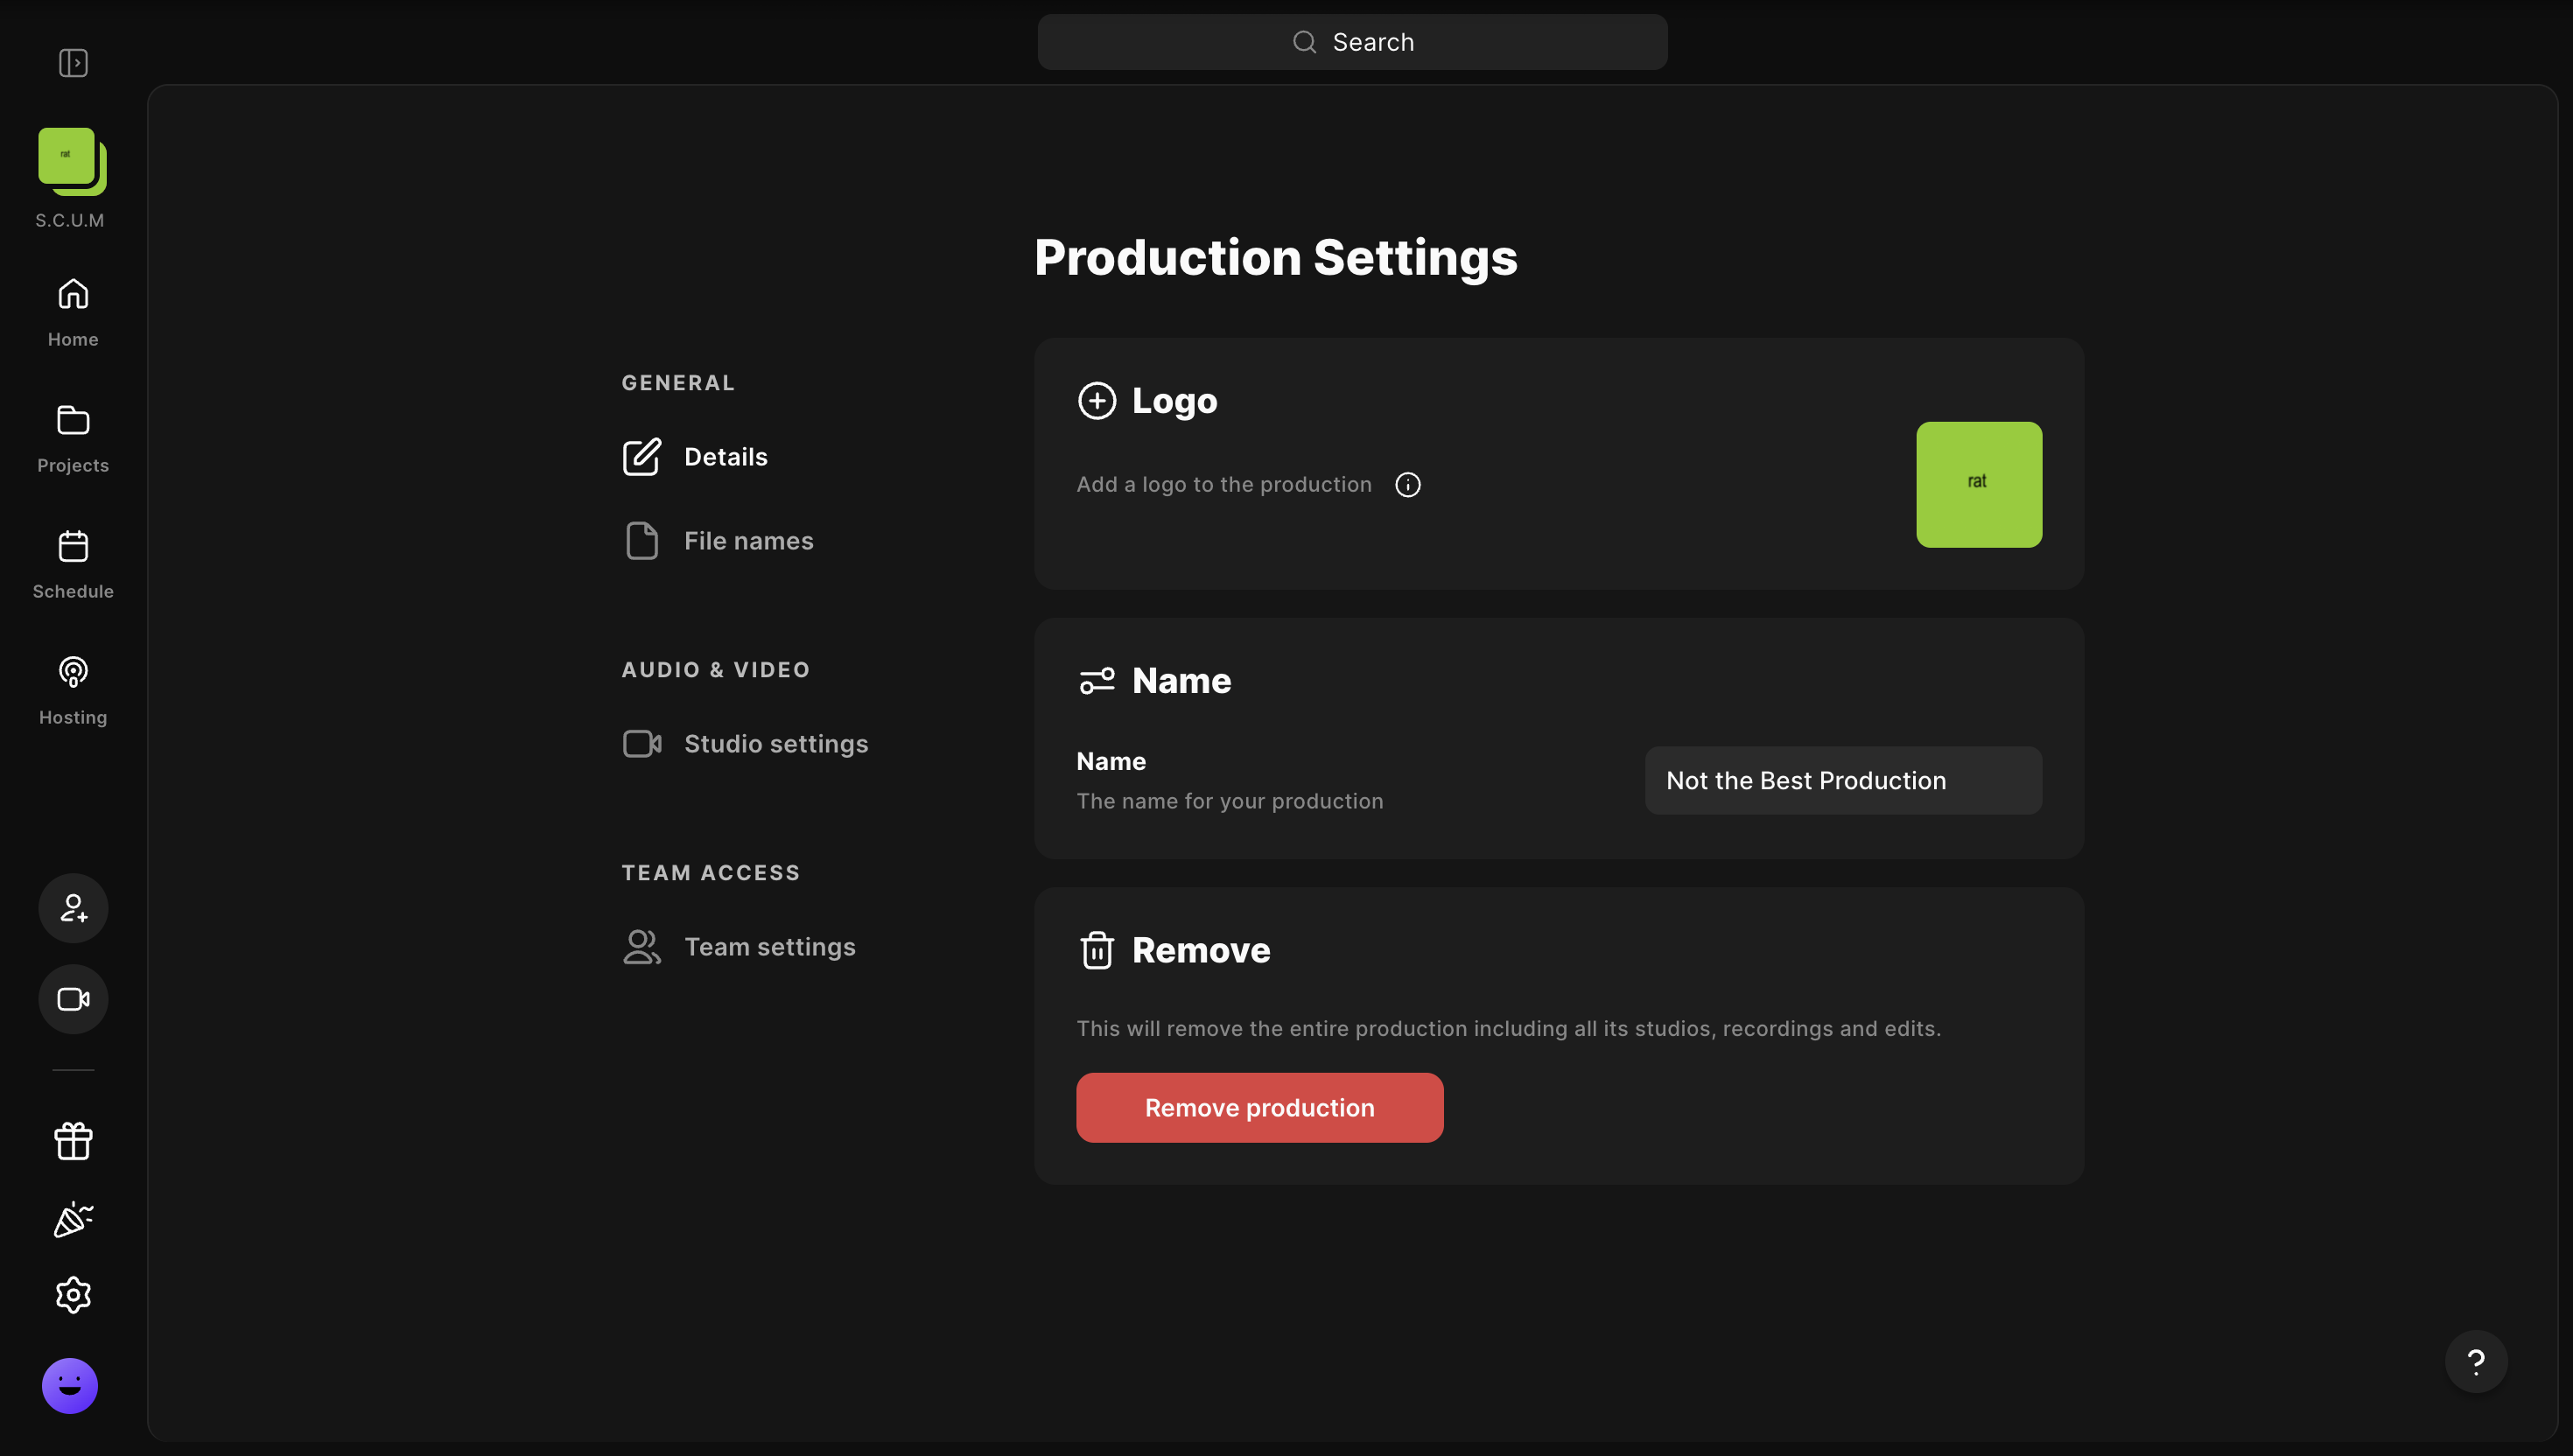Screen dimensions: 2573x1456
Task: Open the S.C.U.M production switcher logo
Action: (71, 161)
